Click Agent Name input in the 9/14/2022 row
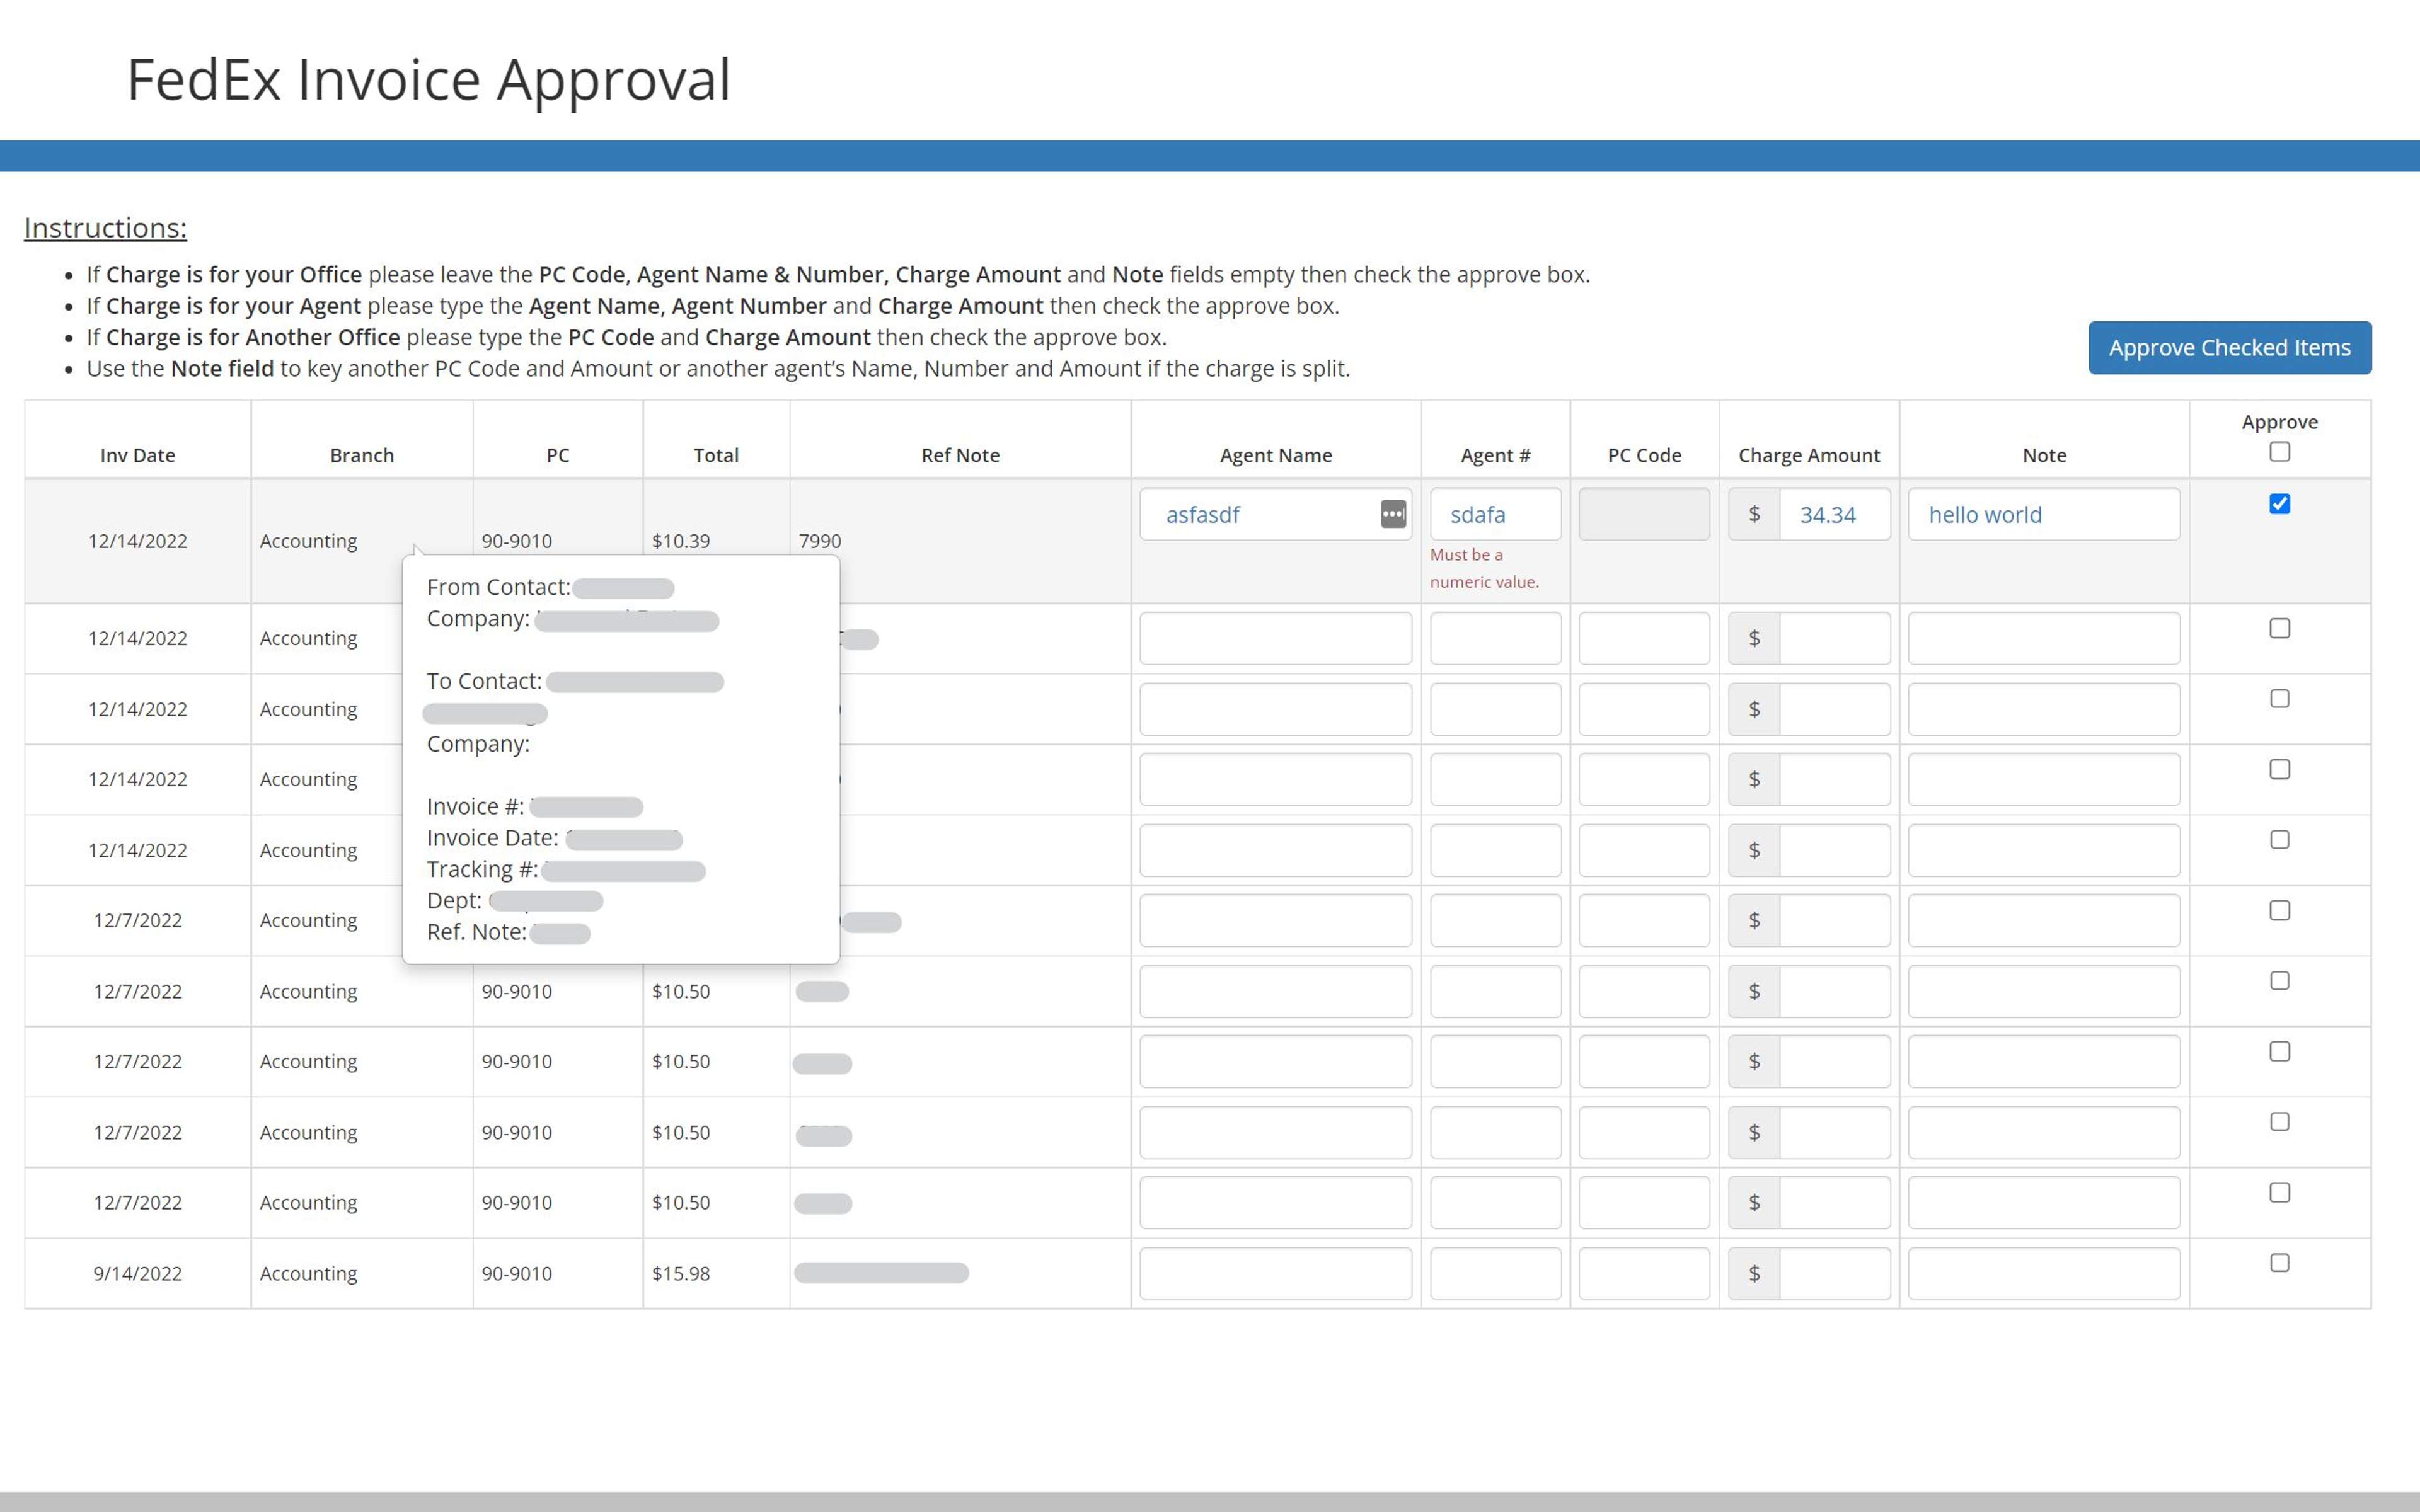The width and height of the screenshot is (2420, 1512). pyautogui.click(x=1275, y=1273)
